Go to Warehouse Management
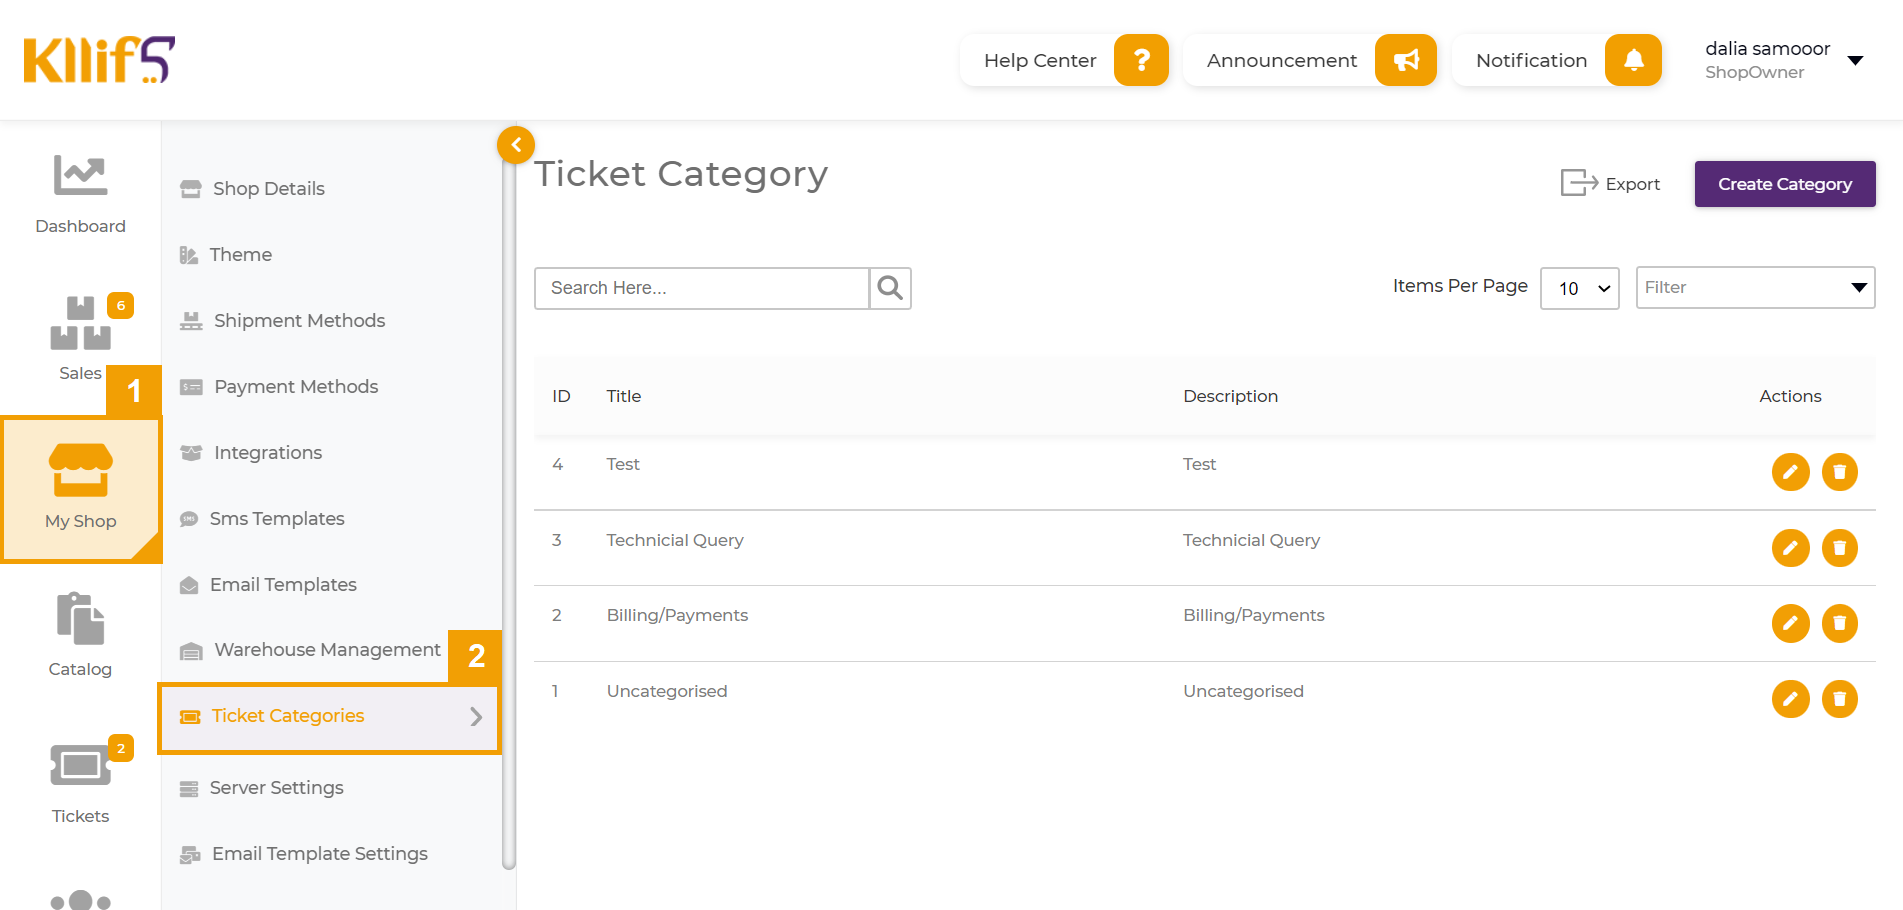Screen dimensions: 1903x910 (327, 650)
